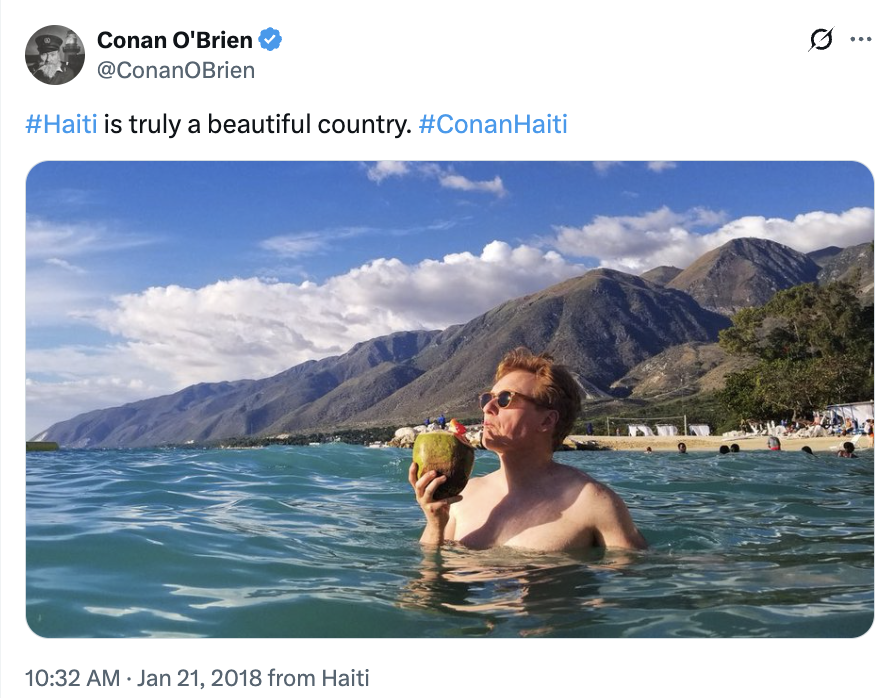The height and width of the screenshot is (698, 892).
Task: Follow the #ConanHaiti hashtag link
Action: [x=493, y=125]
